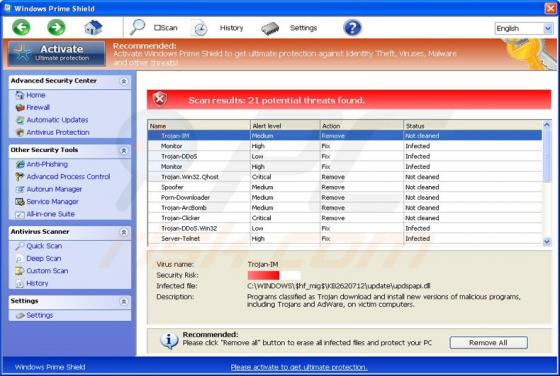Click the Anti-Phishing icon in sidebar
Viewport: 560px width, 376px height.
(20, 164)
